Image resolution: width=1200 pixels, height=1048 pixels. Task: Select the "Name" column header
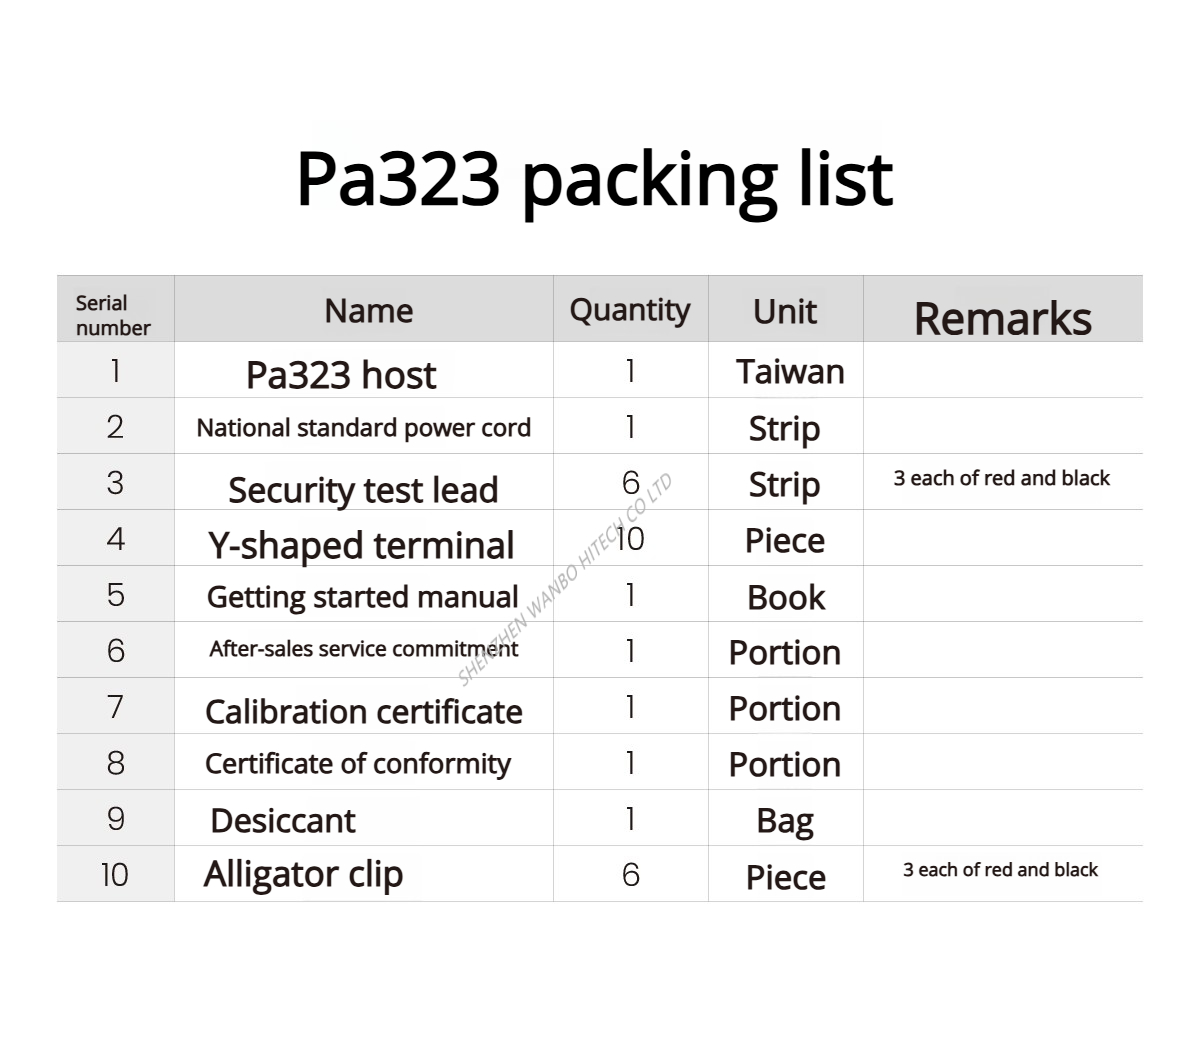(x=368, y=311)
